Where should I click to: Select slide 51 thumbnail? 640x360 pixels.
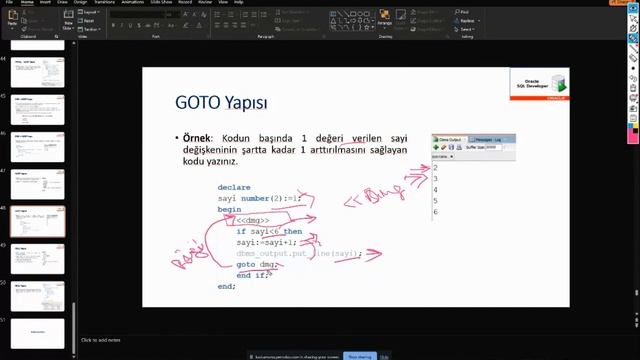pyautogui.click(x=38, y=333)
